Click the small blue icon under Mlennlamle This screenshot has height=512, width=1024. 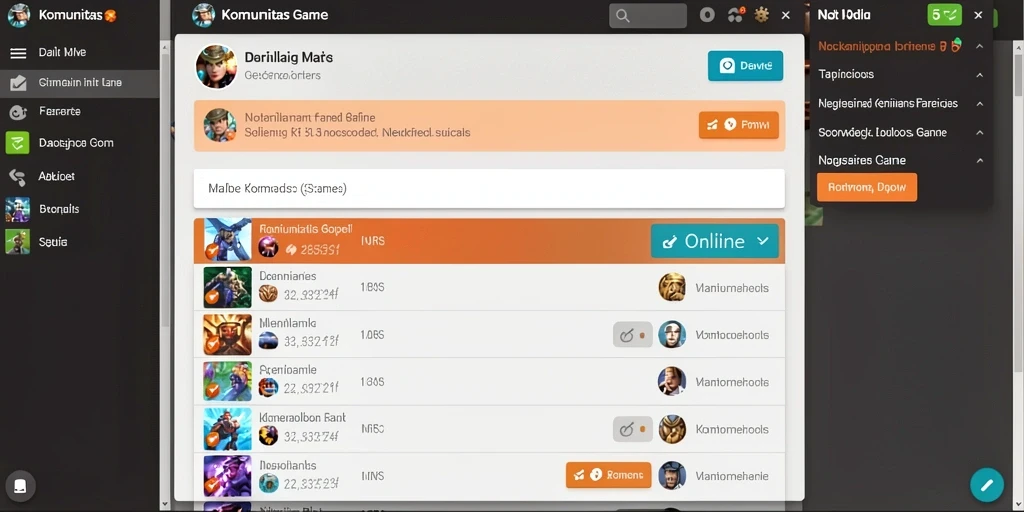(268, 340)
